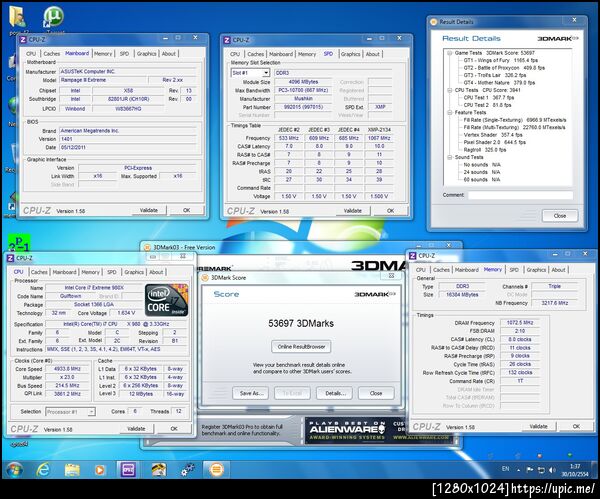
Task: Click the Intel Core i7 logo in CPU-Z
Action: (167, 300)
